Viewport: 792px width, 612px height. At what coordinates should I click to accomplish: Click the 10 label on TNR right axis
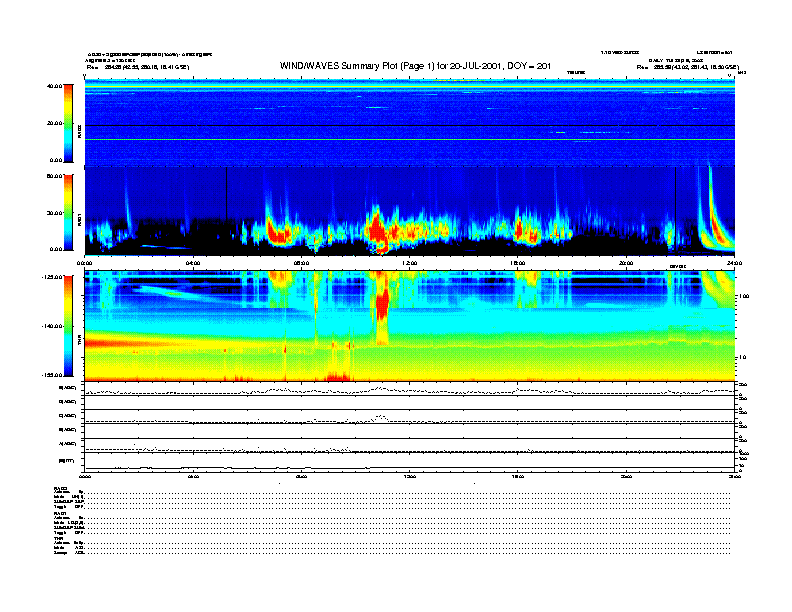tap(743, 357)
